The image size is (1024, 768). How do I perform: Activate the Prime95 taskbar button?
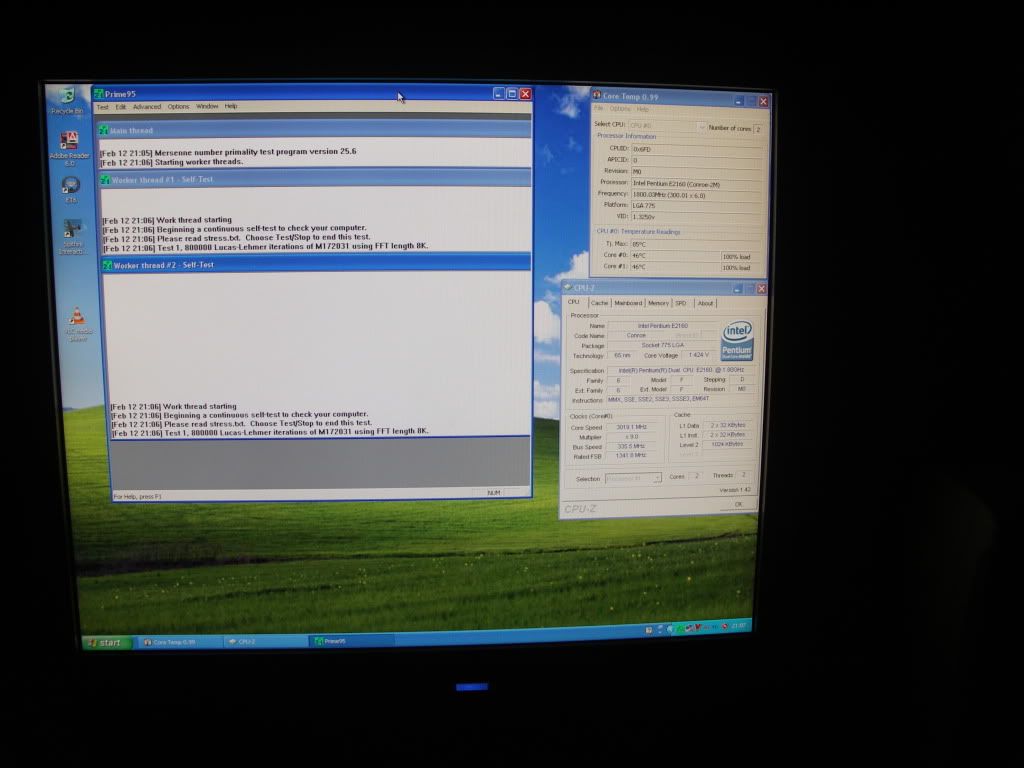[x=350, y=641]
